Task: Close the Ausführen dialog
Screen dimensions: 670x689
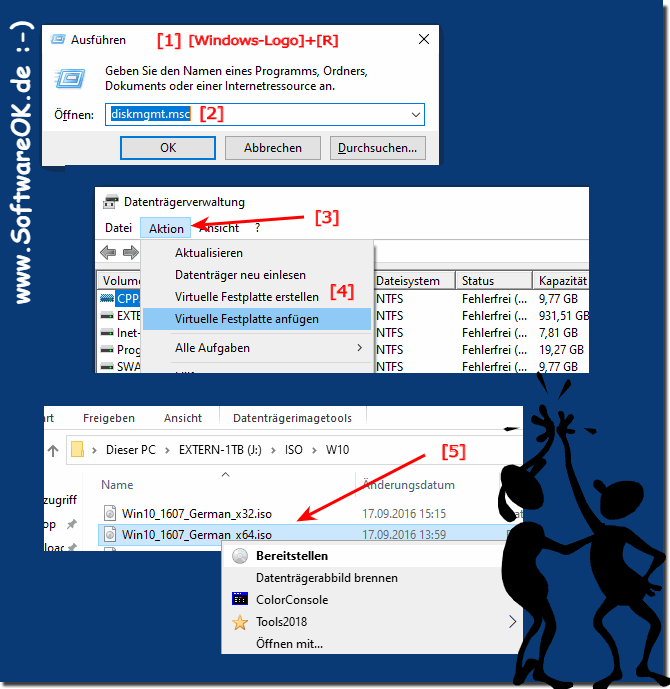Action: click(x=424, y=39)
